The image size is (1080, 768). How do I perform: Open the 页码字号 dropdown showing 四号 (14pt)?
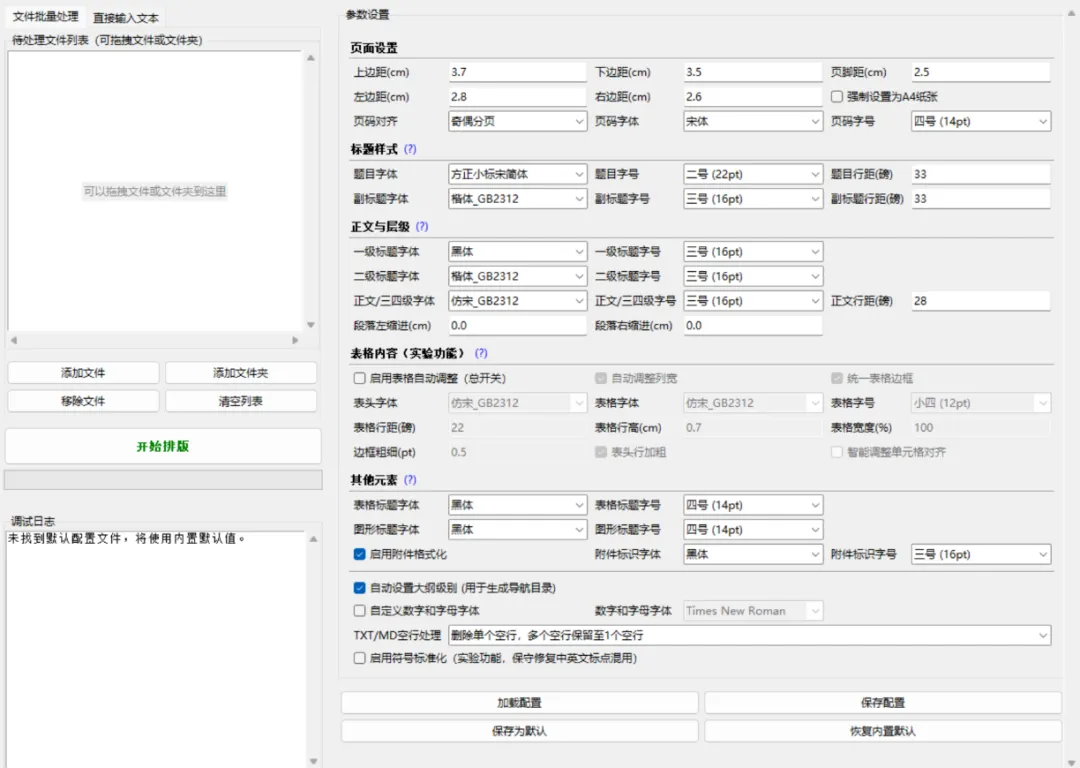point(981,121)
